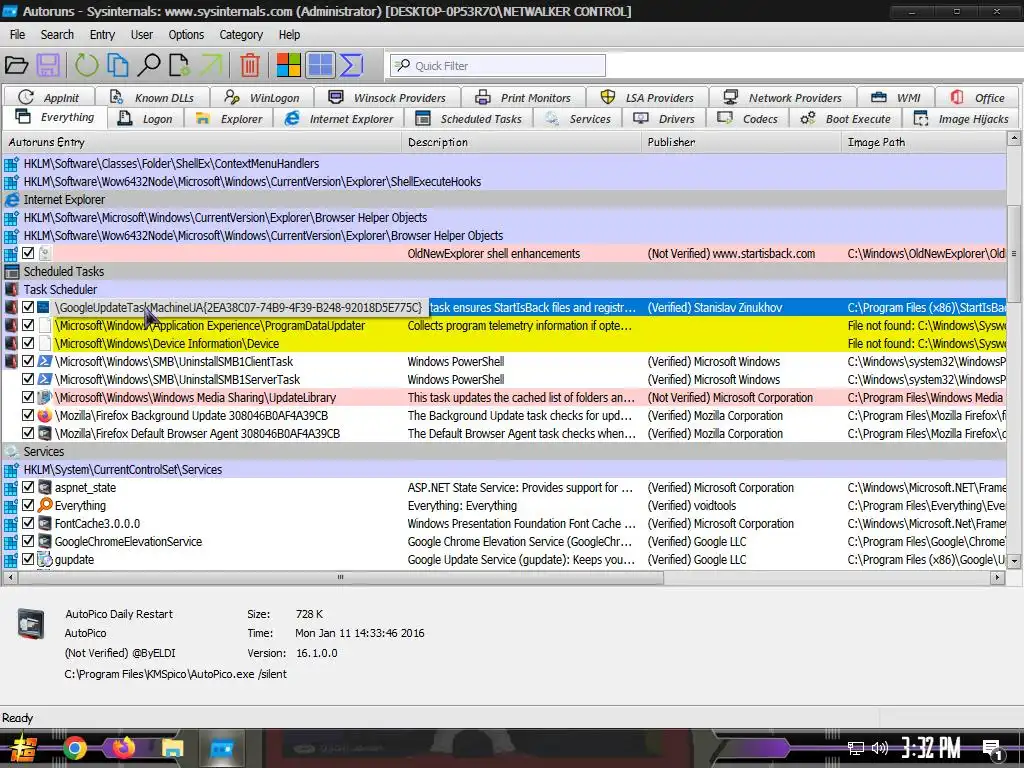The width and height of the screenshot is (1024, 768).
Task: Click the Firefox icon in the taskbar
Action: [123, 748]
